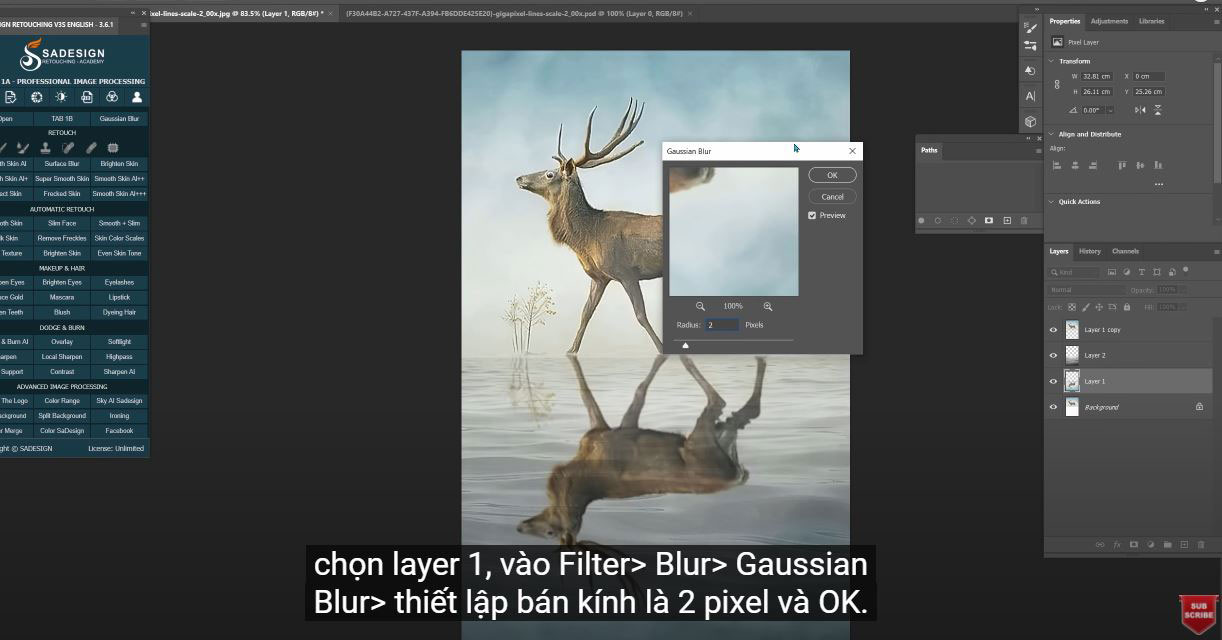This screenshot has height=640, width=1222.
Task: Click the zoom out magnifier in Gaussian Blur
Action: click(x=700, y=306)
